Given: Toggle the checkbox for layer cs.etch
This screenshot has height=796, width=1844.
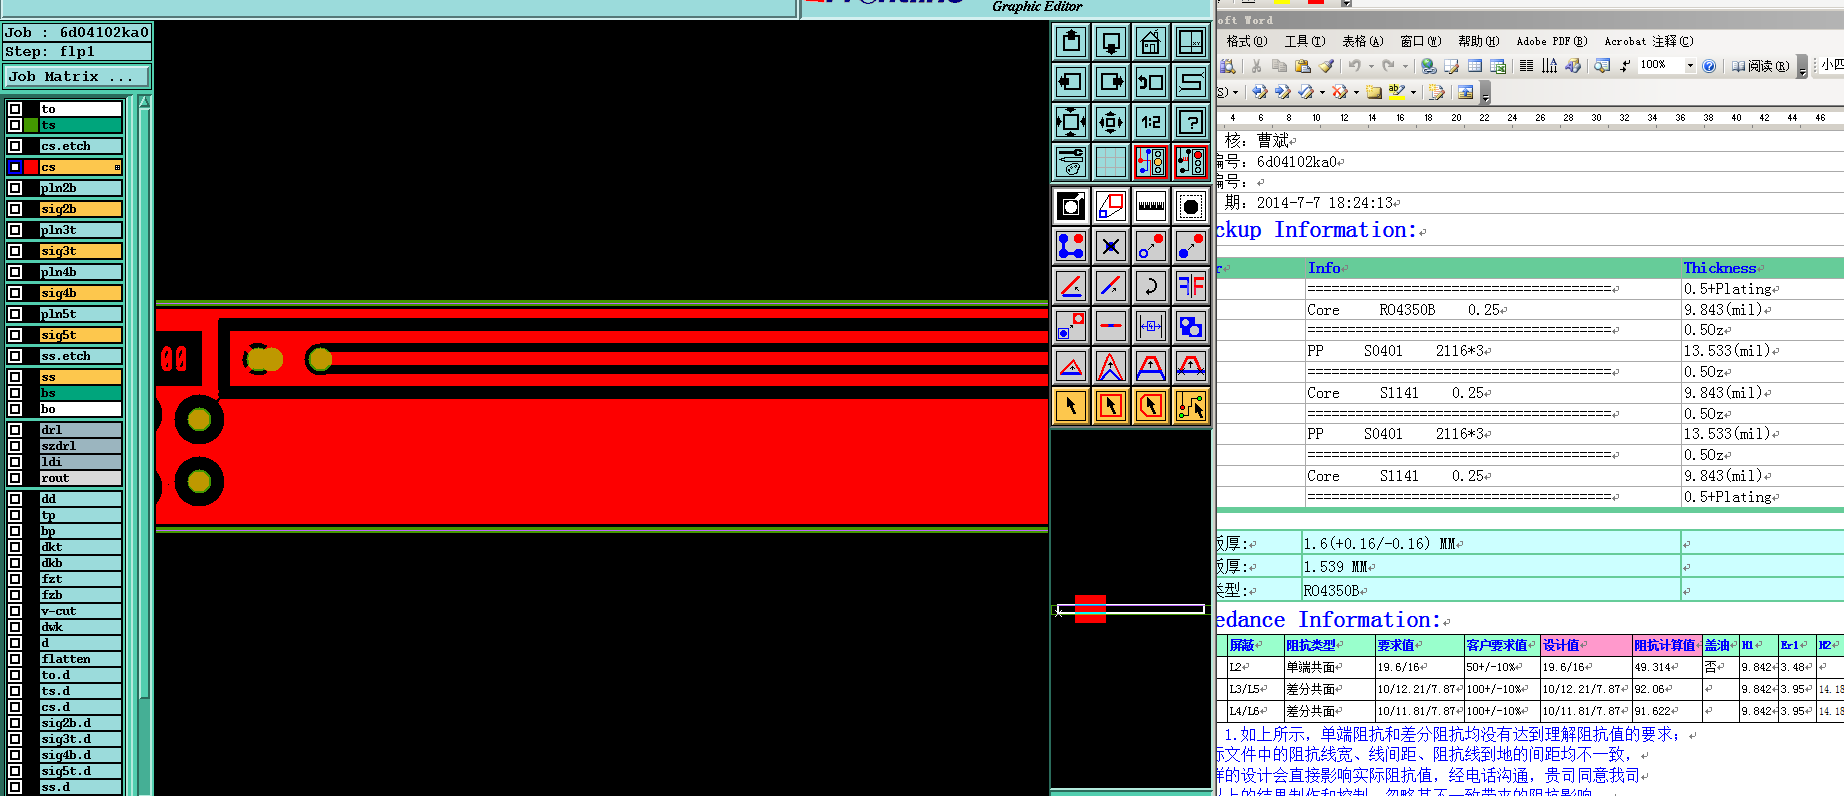Looking at the screenshot, I should pyautogui.click(x=15, y=146).
